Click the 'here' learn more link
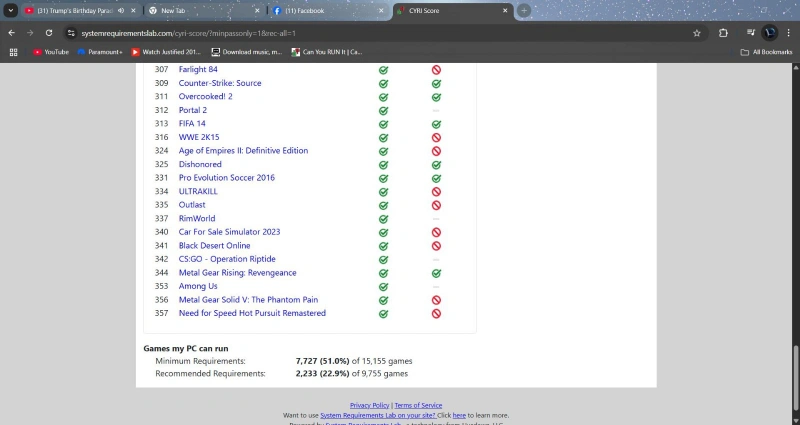 coord(459,415)
